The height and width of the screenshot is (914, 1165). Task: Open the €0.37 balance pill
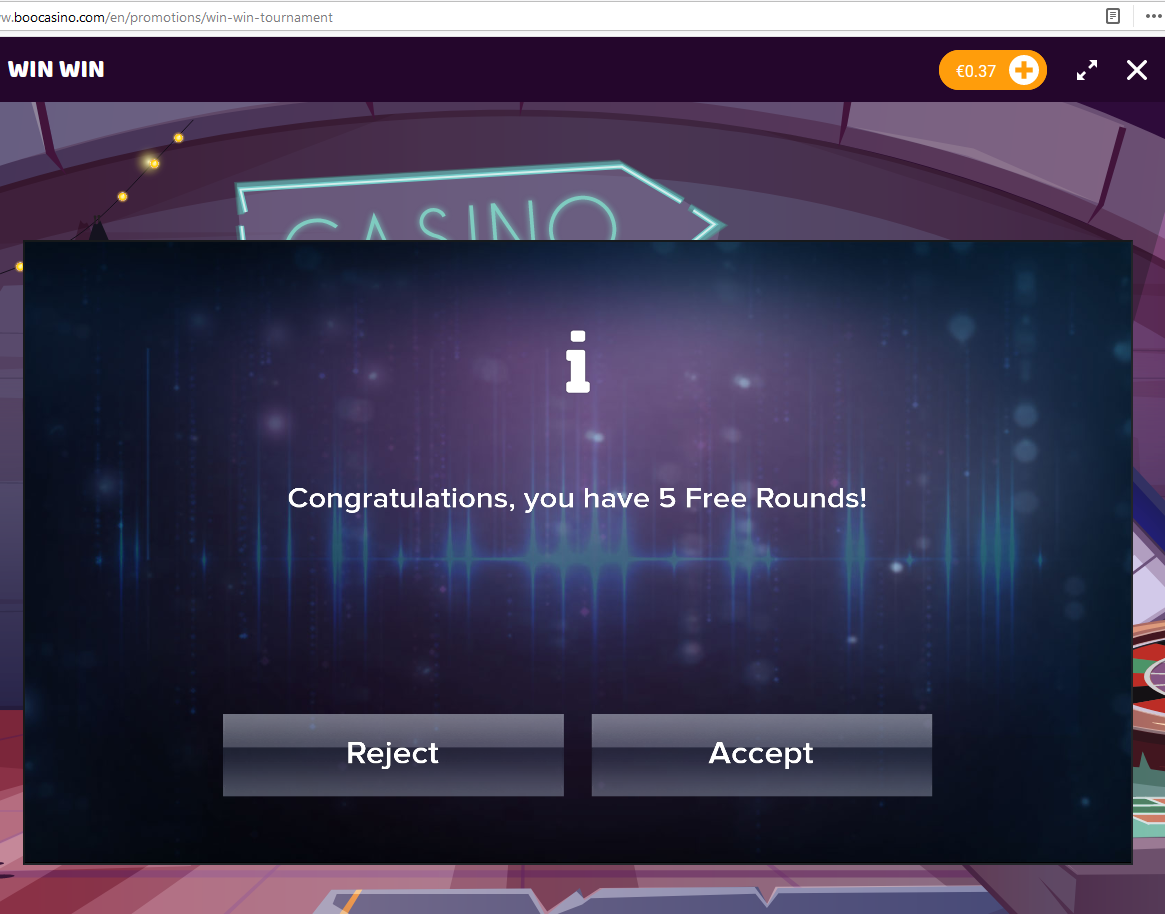(993, 71)
